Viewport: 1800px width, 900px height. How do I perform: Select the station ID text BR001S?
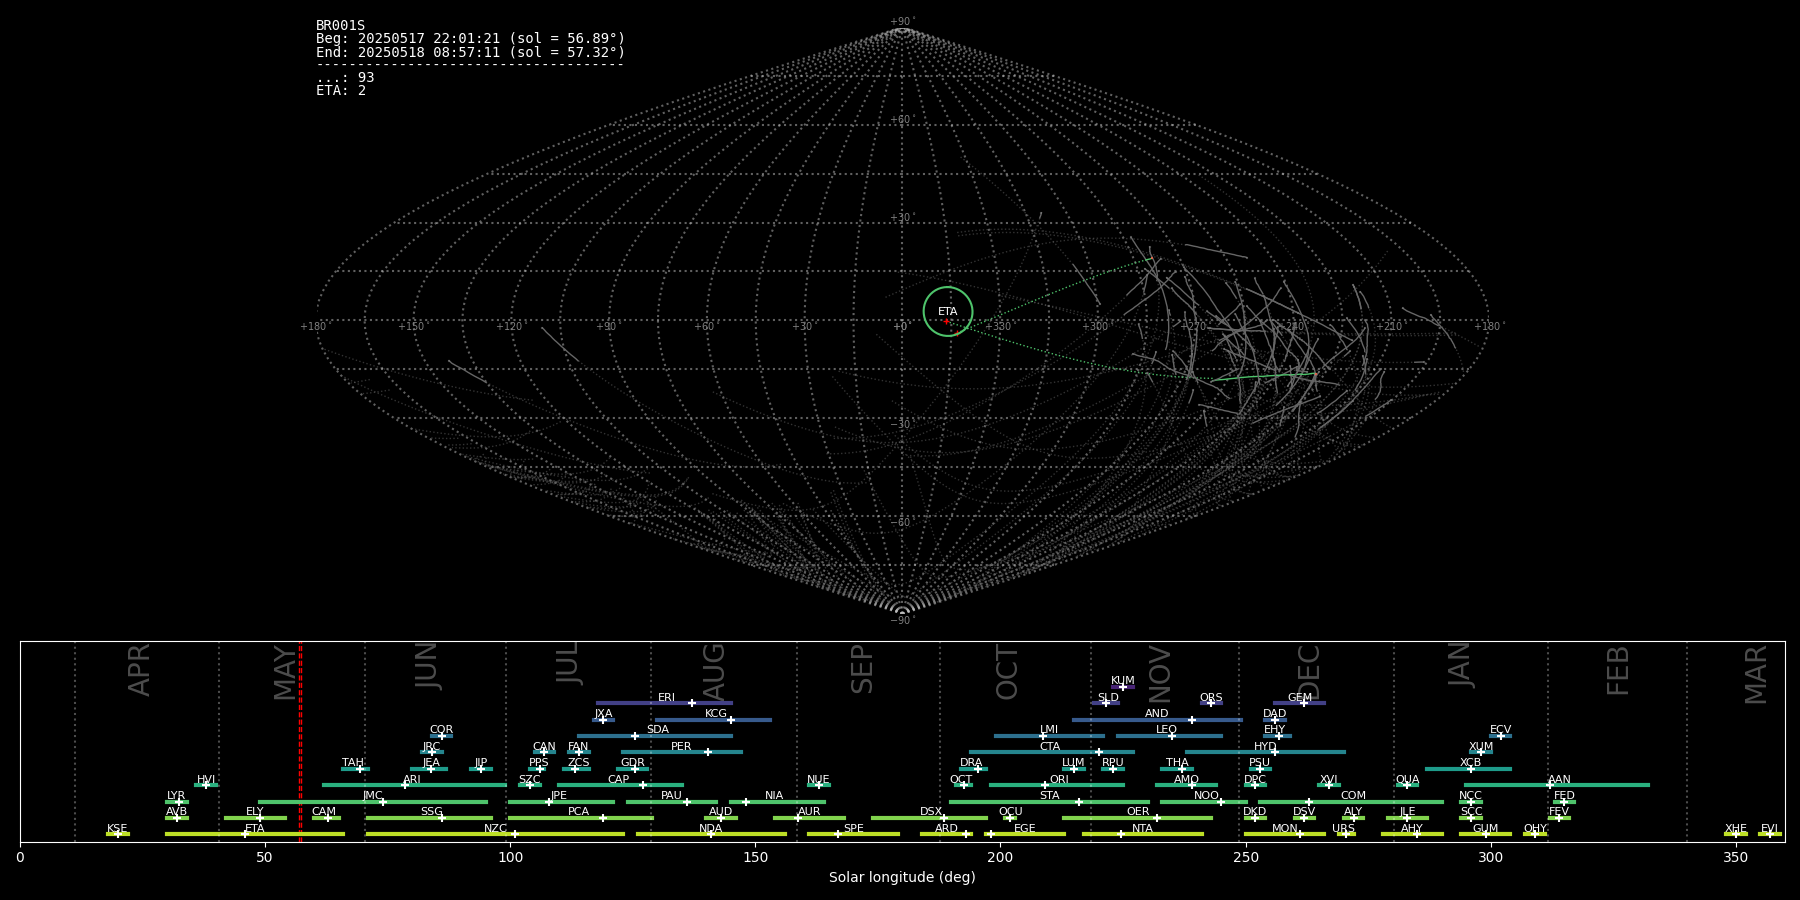(x=341, y=26)
